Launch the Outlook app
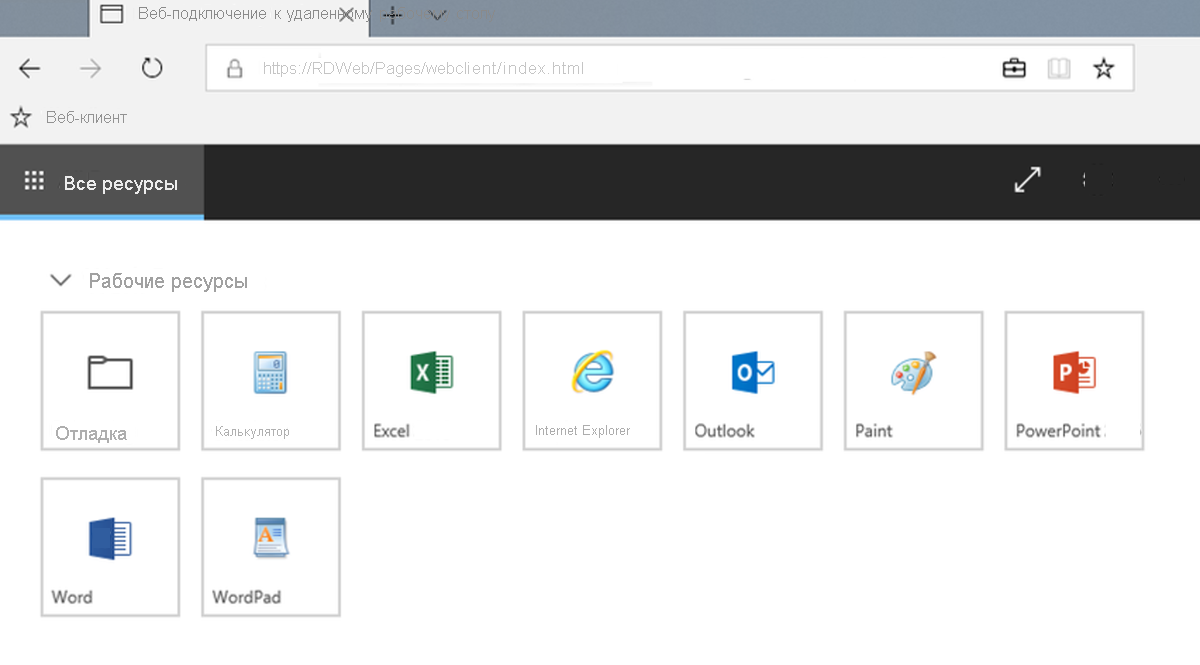This screenshot has height=665, width=1200. coord(753,381)
